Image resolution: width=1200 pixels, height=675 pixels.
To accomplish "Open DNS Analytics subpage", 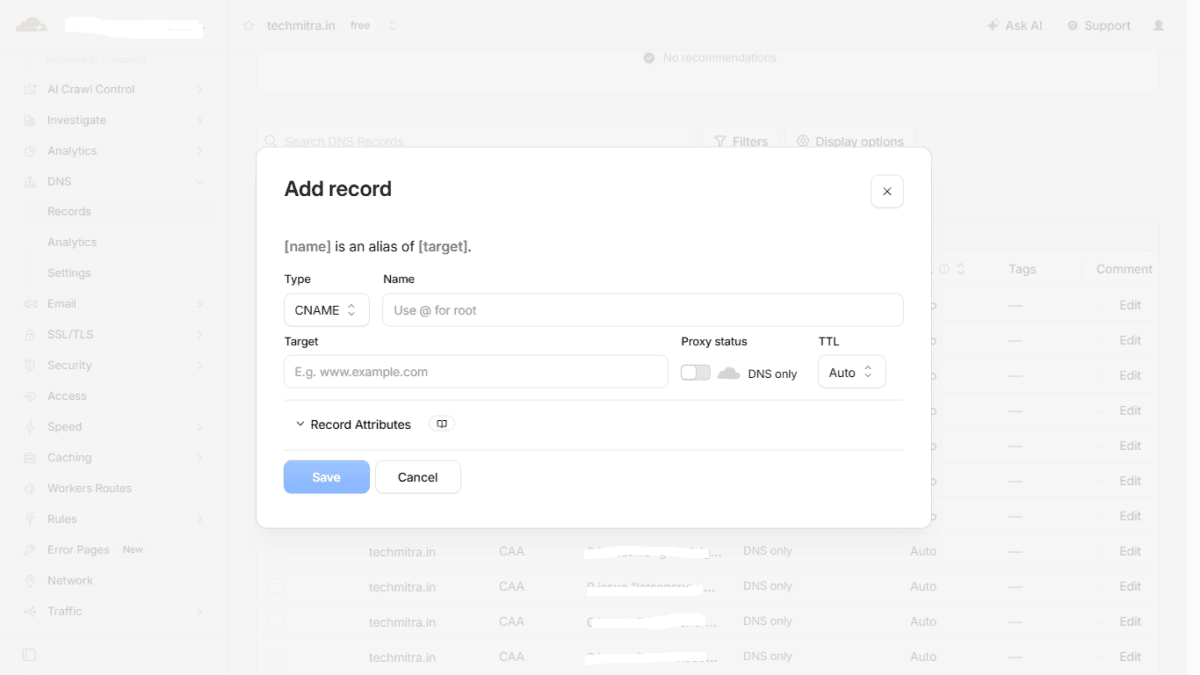I will [x=72, y=243].
